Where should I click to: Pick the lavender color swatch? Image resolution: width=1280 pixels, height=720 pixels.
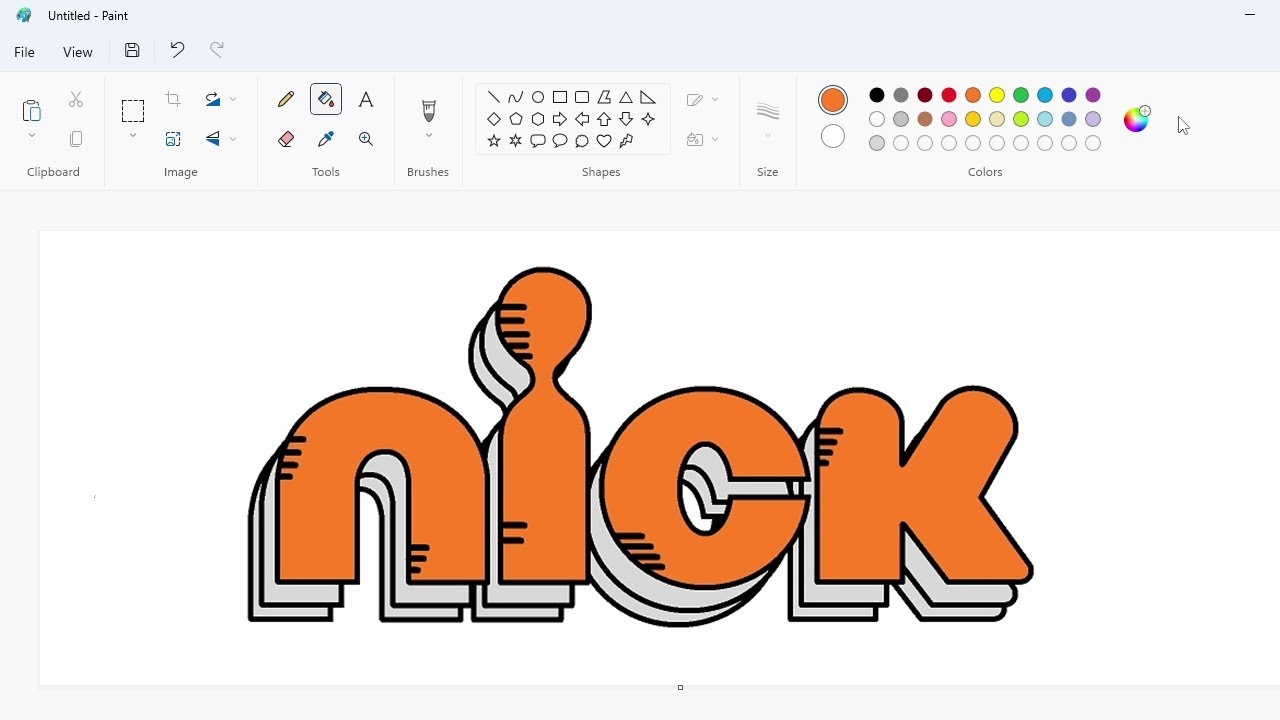1093,119
